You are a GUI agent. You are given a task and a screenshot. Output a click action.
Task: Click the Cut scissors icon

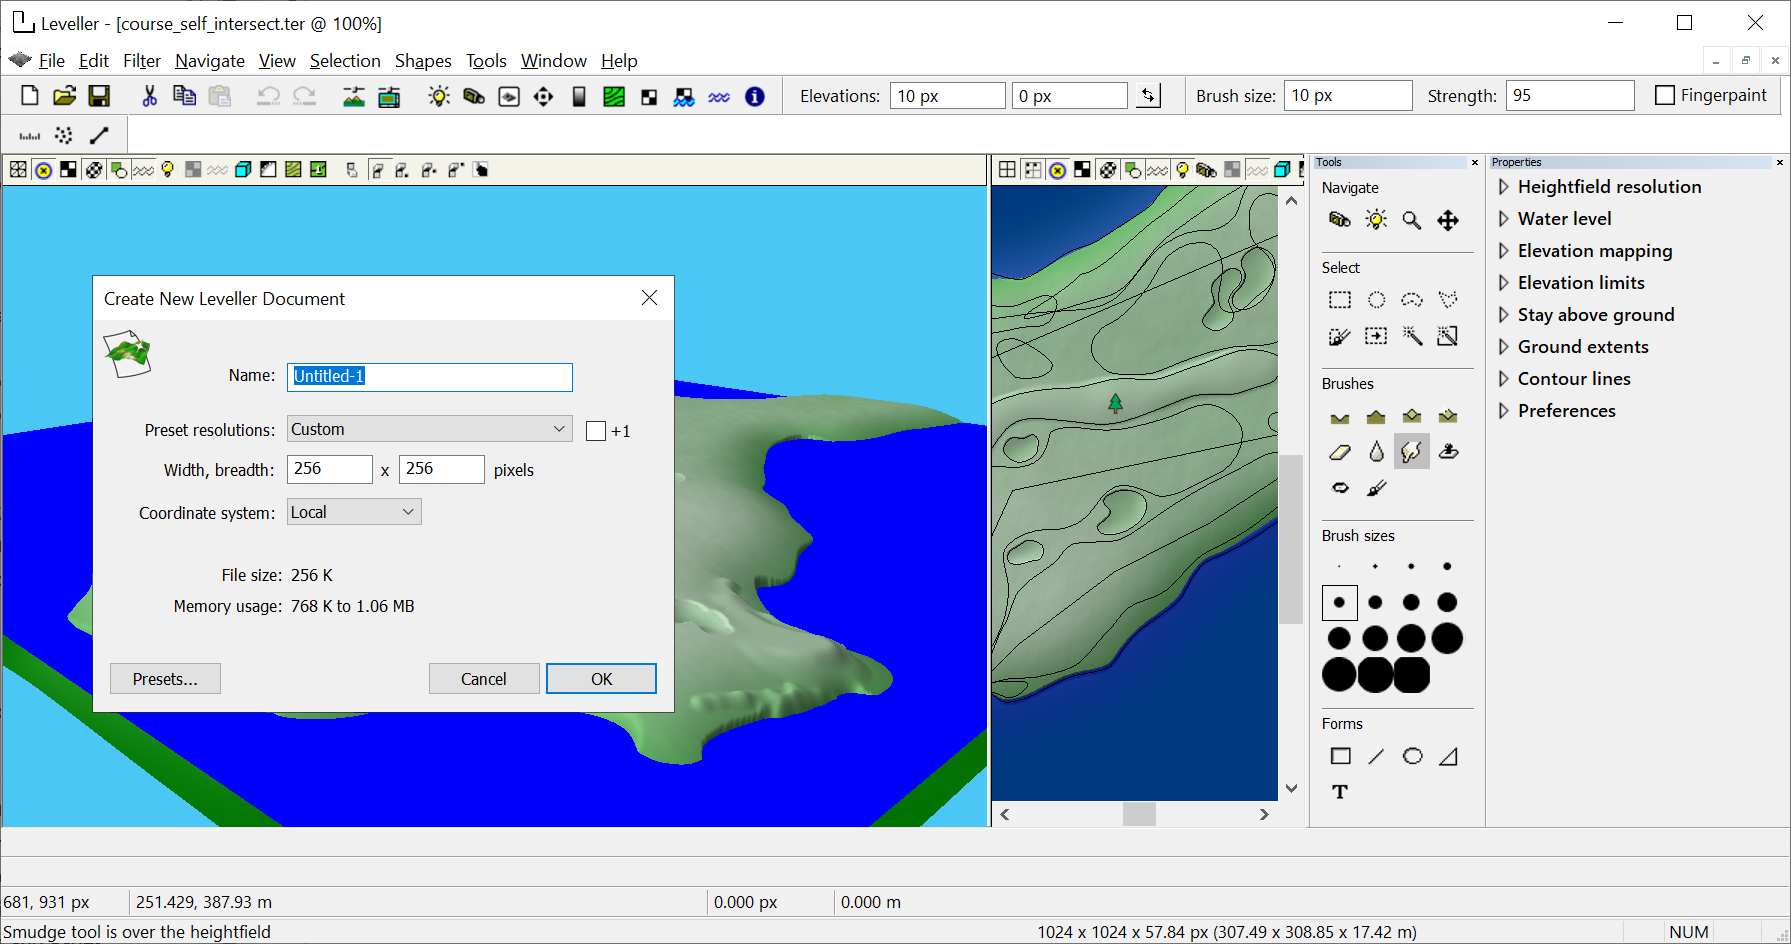tap(149, 96)
